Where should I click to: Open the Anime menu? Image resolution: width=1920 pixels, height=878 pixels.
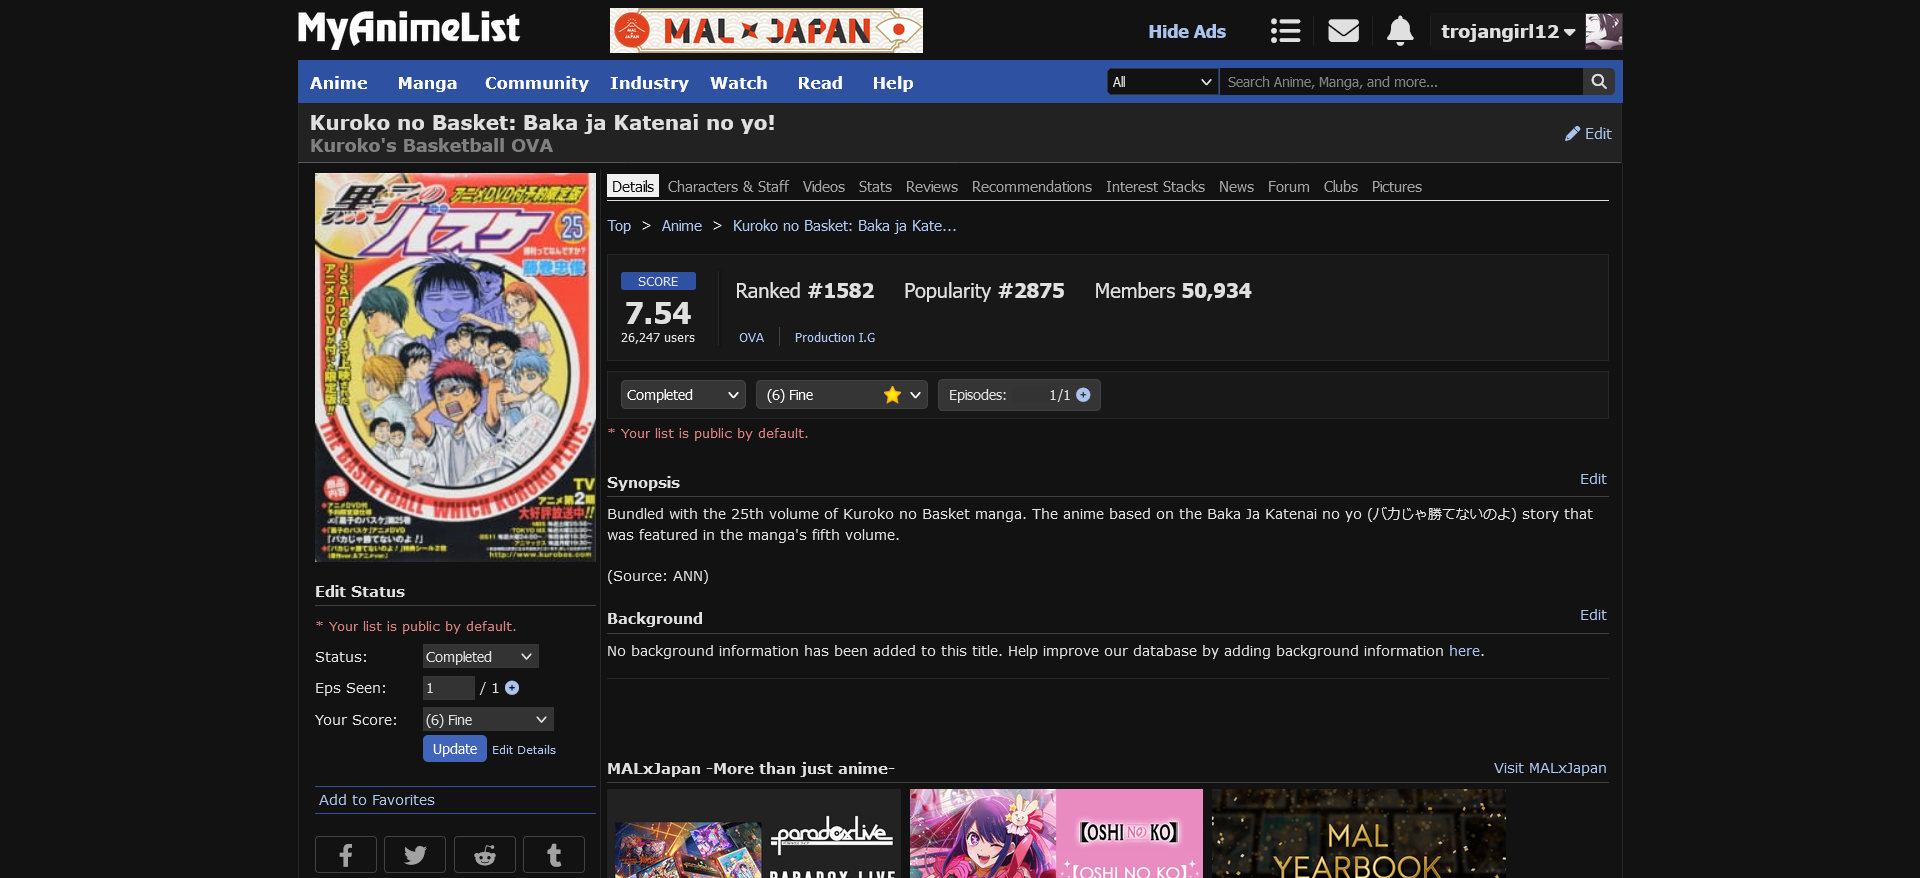point(339,83)
